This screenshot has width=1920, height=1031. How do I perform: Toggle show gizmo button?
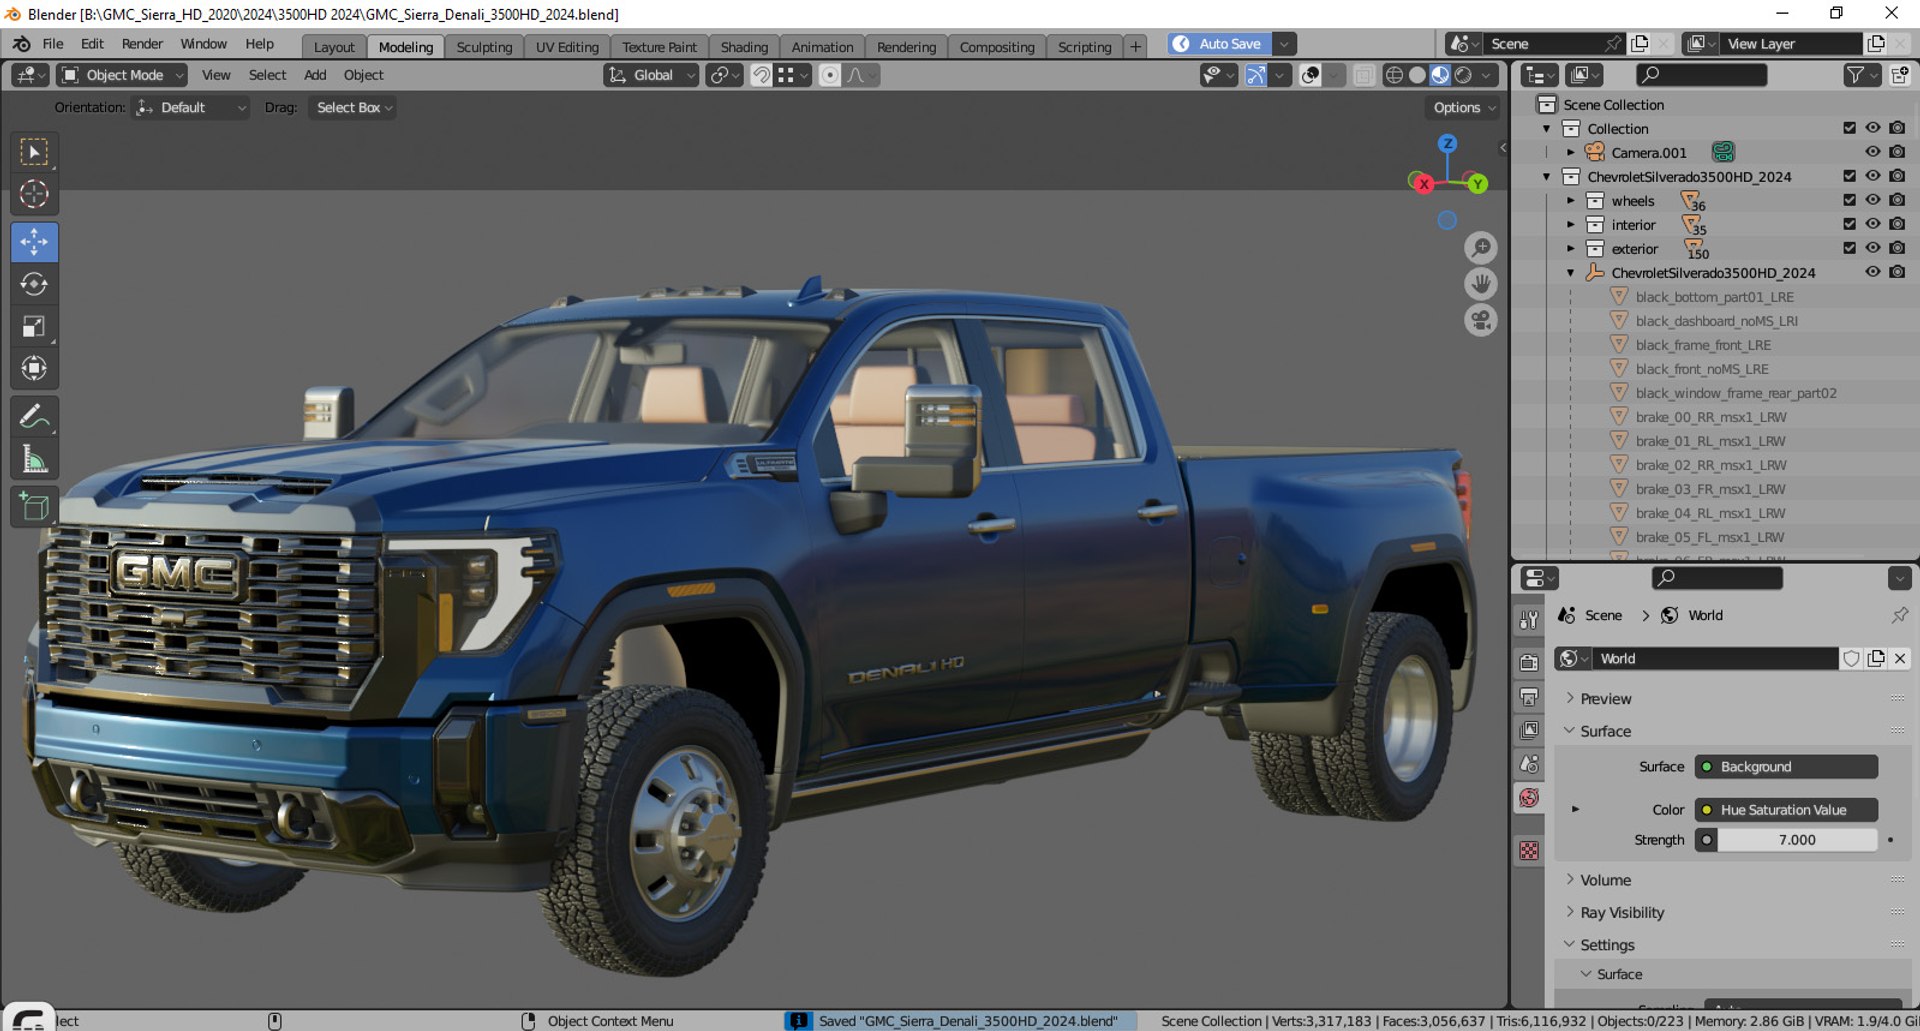[x=1256, y=75]
